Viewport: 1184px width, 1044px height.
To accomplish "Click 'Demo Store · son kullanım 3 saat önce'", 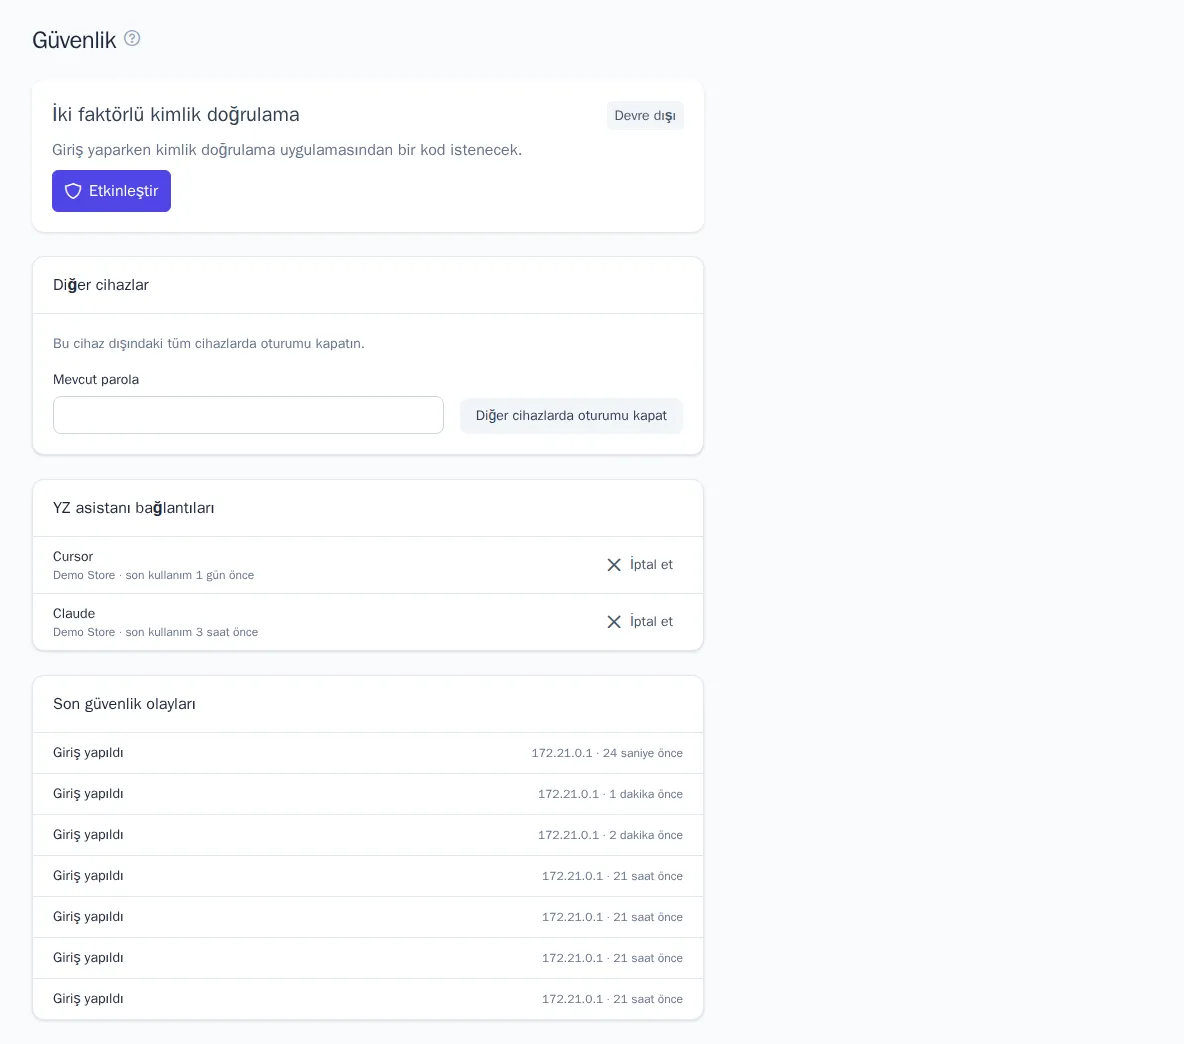I will point(156,633).
